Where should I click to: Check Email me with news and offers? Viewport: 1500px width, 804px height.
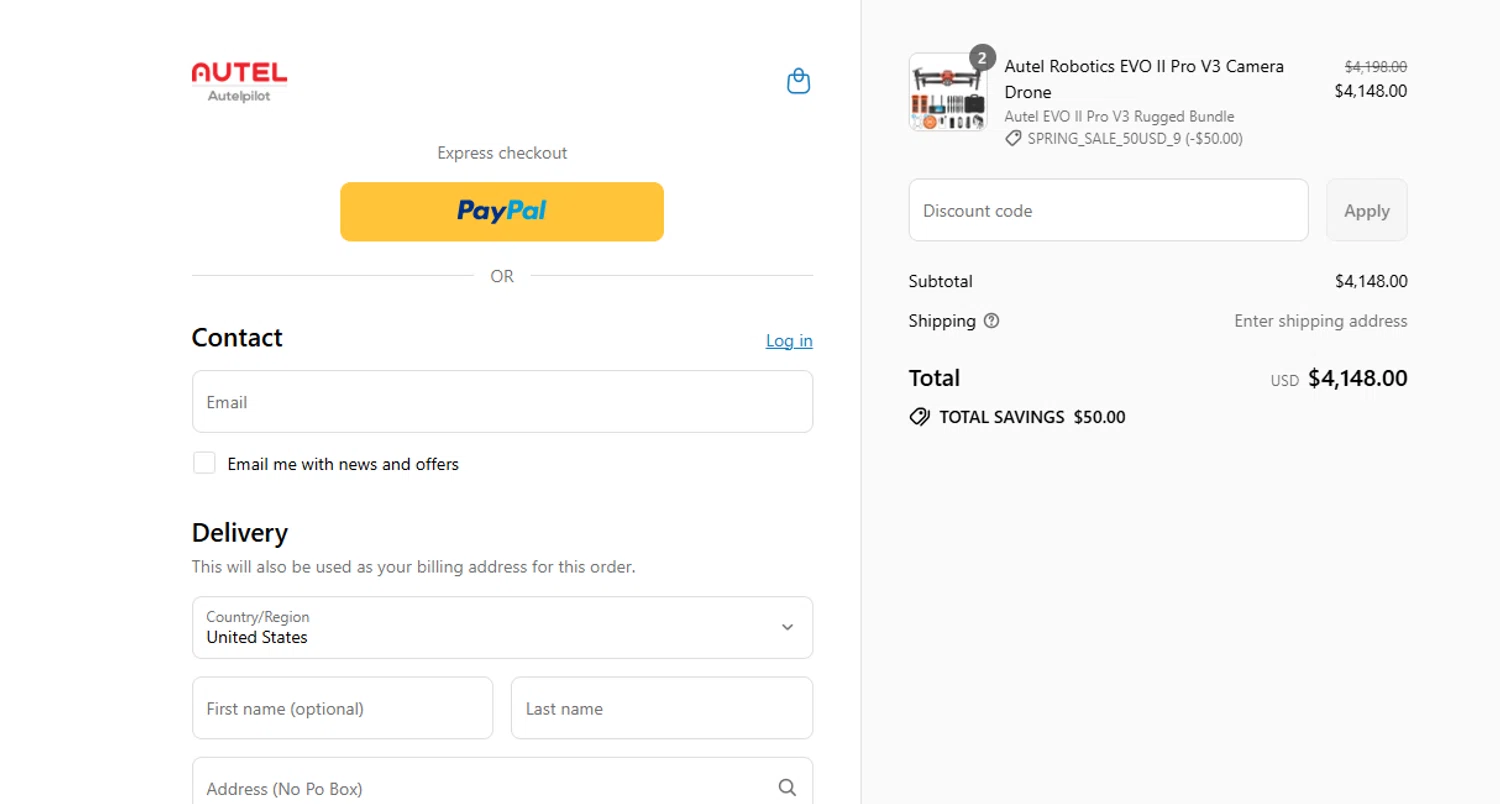[x=204, y=463]
